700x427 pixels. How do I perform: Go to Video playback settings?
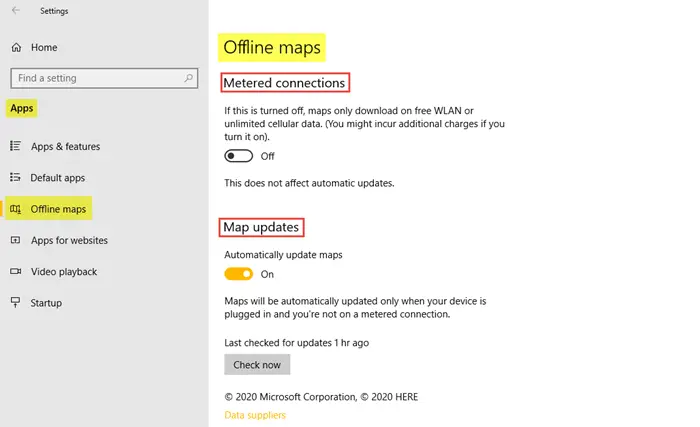(64, 271)
